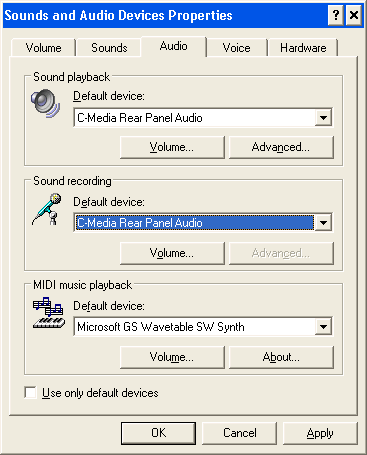The height and width of the screenshot is (455, 367).
Task: Switch to the Volume tab
Action: [43, 48]
